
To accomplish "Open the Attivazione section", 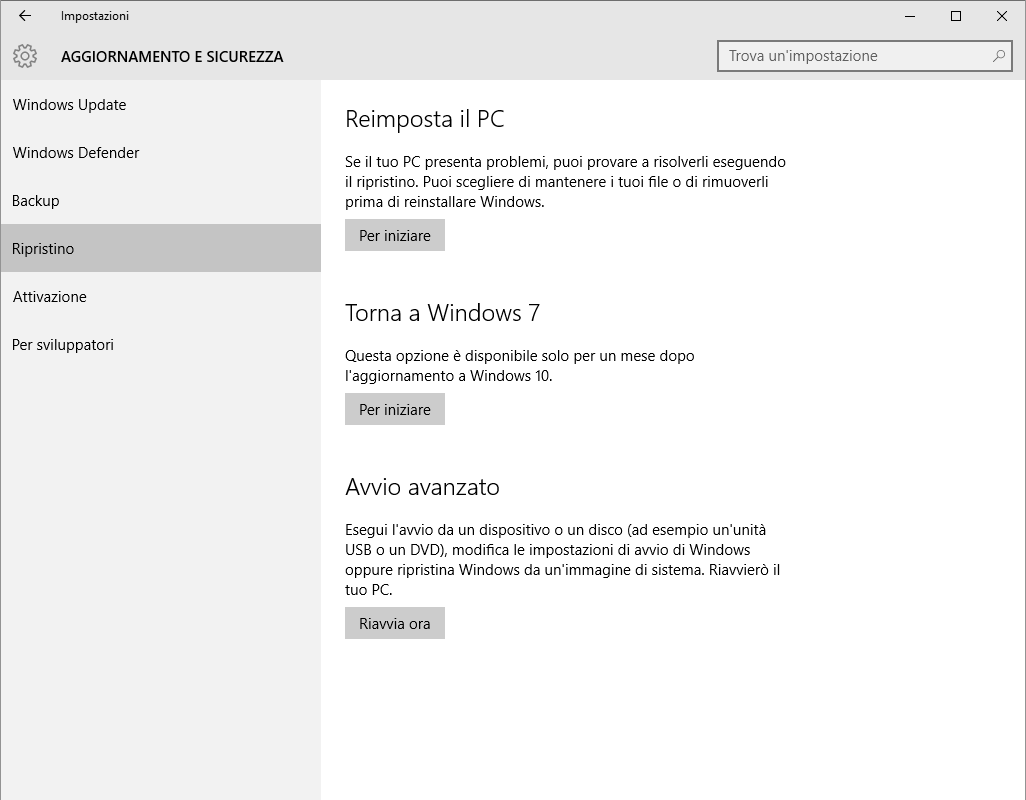I will click(x=160, y=296).
